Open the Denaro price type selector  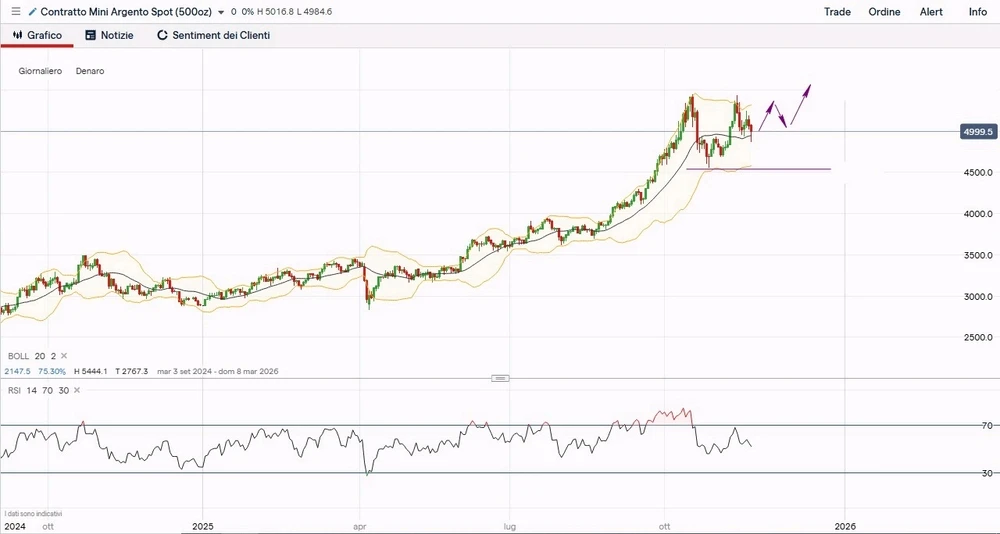[90, 71]
